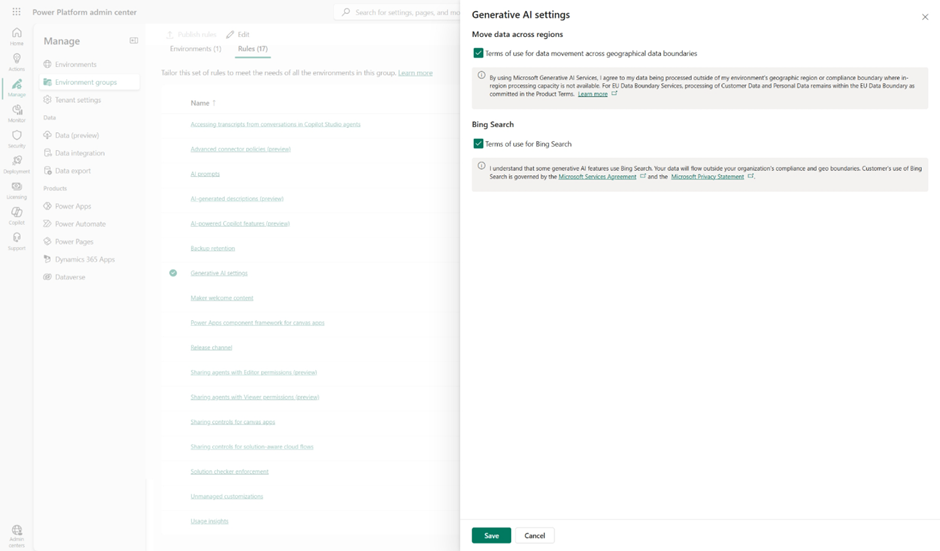Open Support headset in left rail
Image resolution: width=940 pixels, height=551 pixels.
tap(17, 242)
